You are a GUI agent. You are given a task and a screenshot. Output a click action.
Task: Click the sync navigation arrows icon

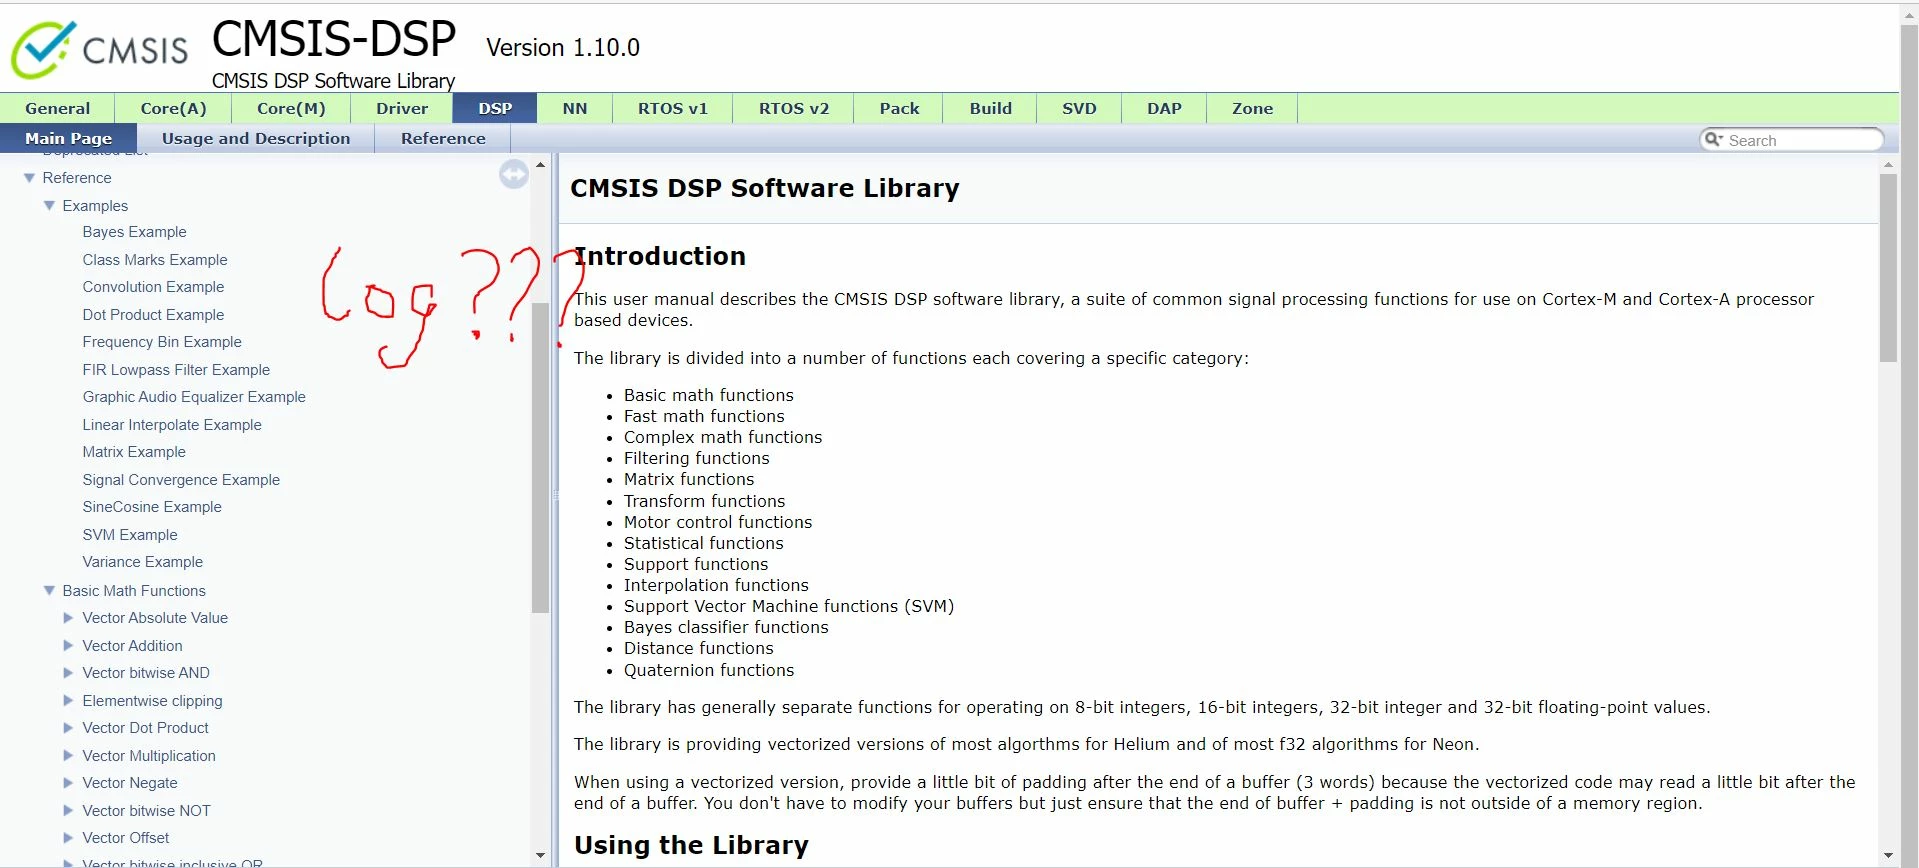tap(514, 175)
